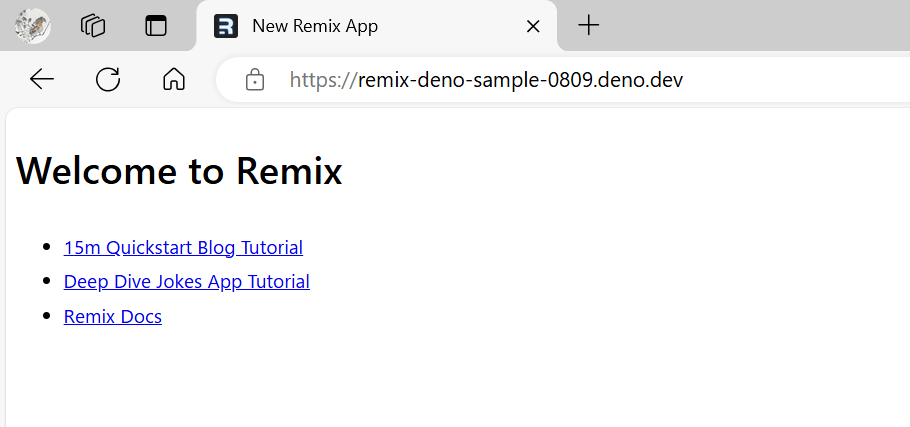Image resolution: width=910 pixels, height=427 pixels.
Task: Open 15m Quickstart Blog Tutorial link
Action: [x=183, y=248]
